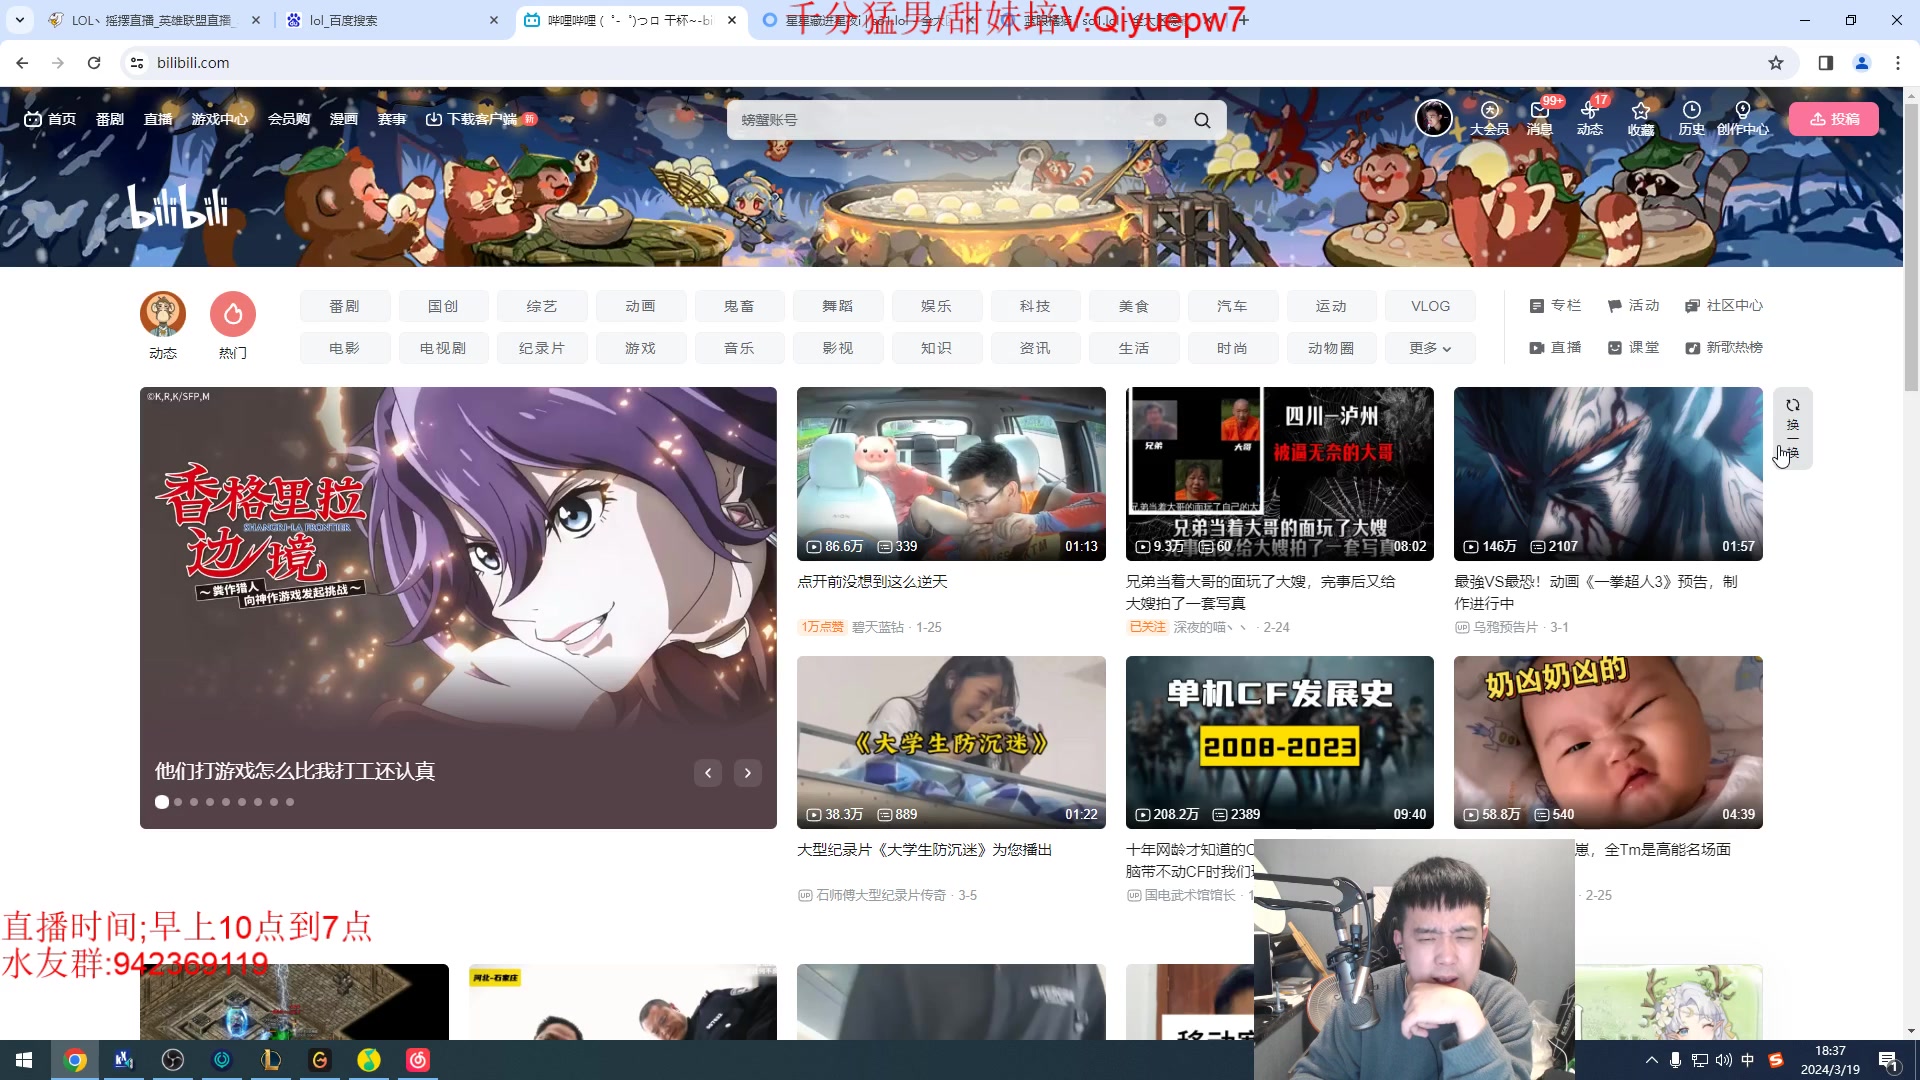Bookmark page with star icon
Screen dimensions: 1920x1080
pos(1776,63)
